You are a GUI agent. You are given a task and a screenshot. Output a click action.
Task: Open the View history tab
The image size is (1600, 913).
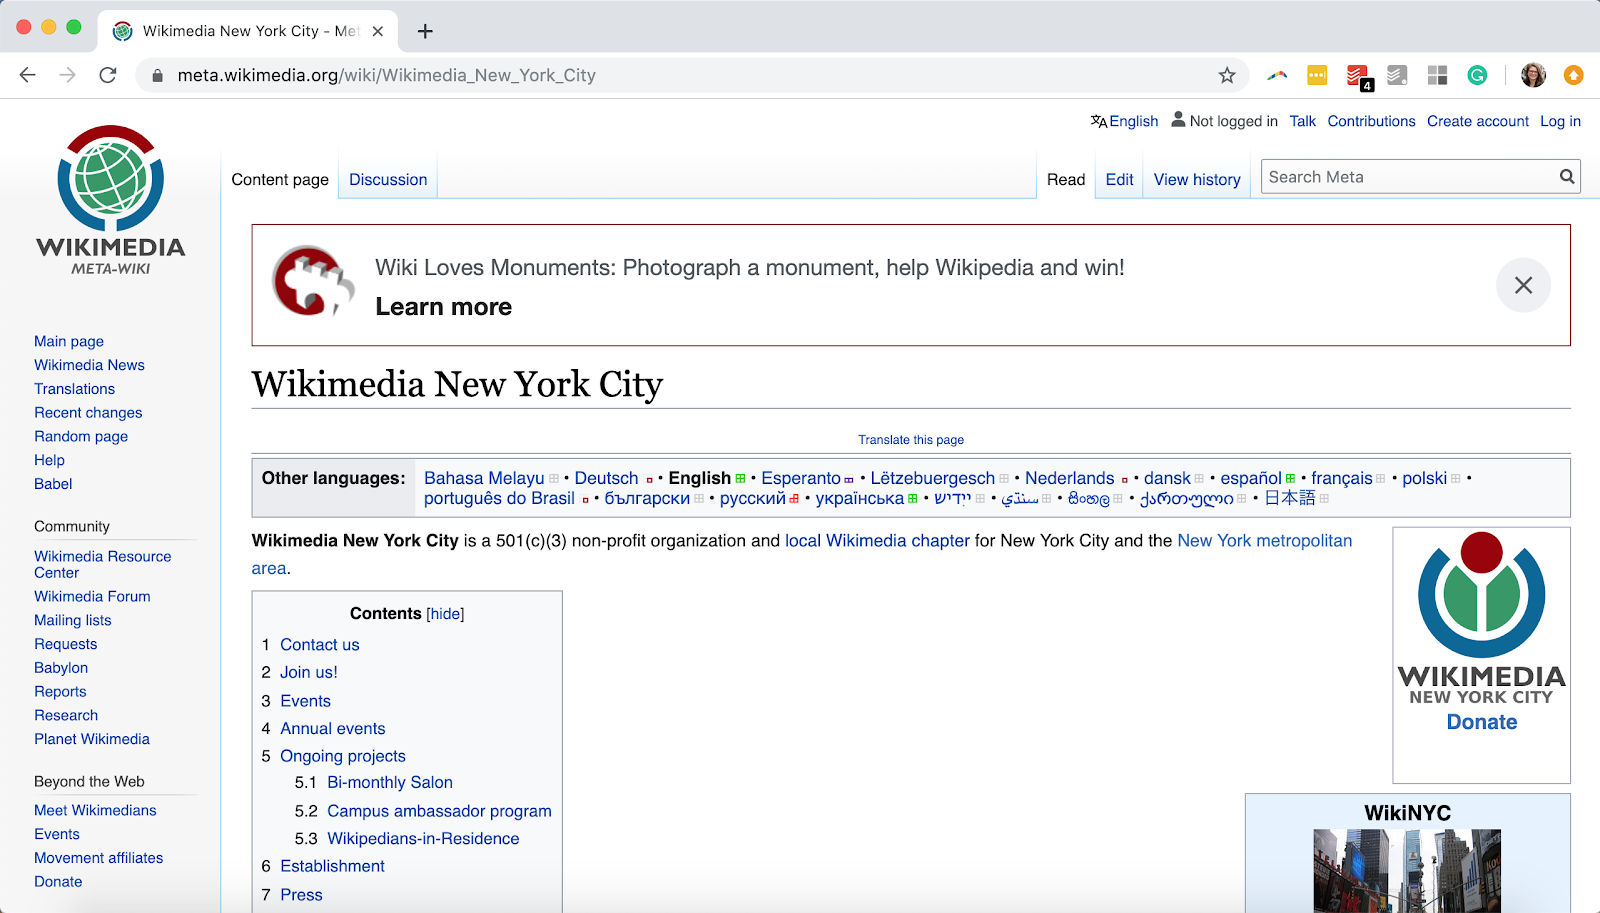point(1197,179)
